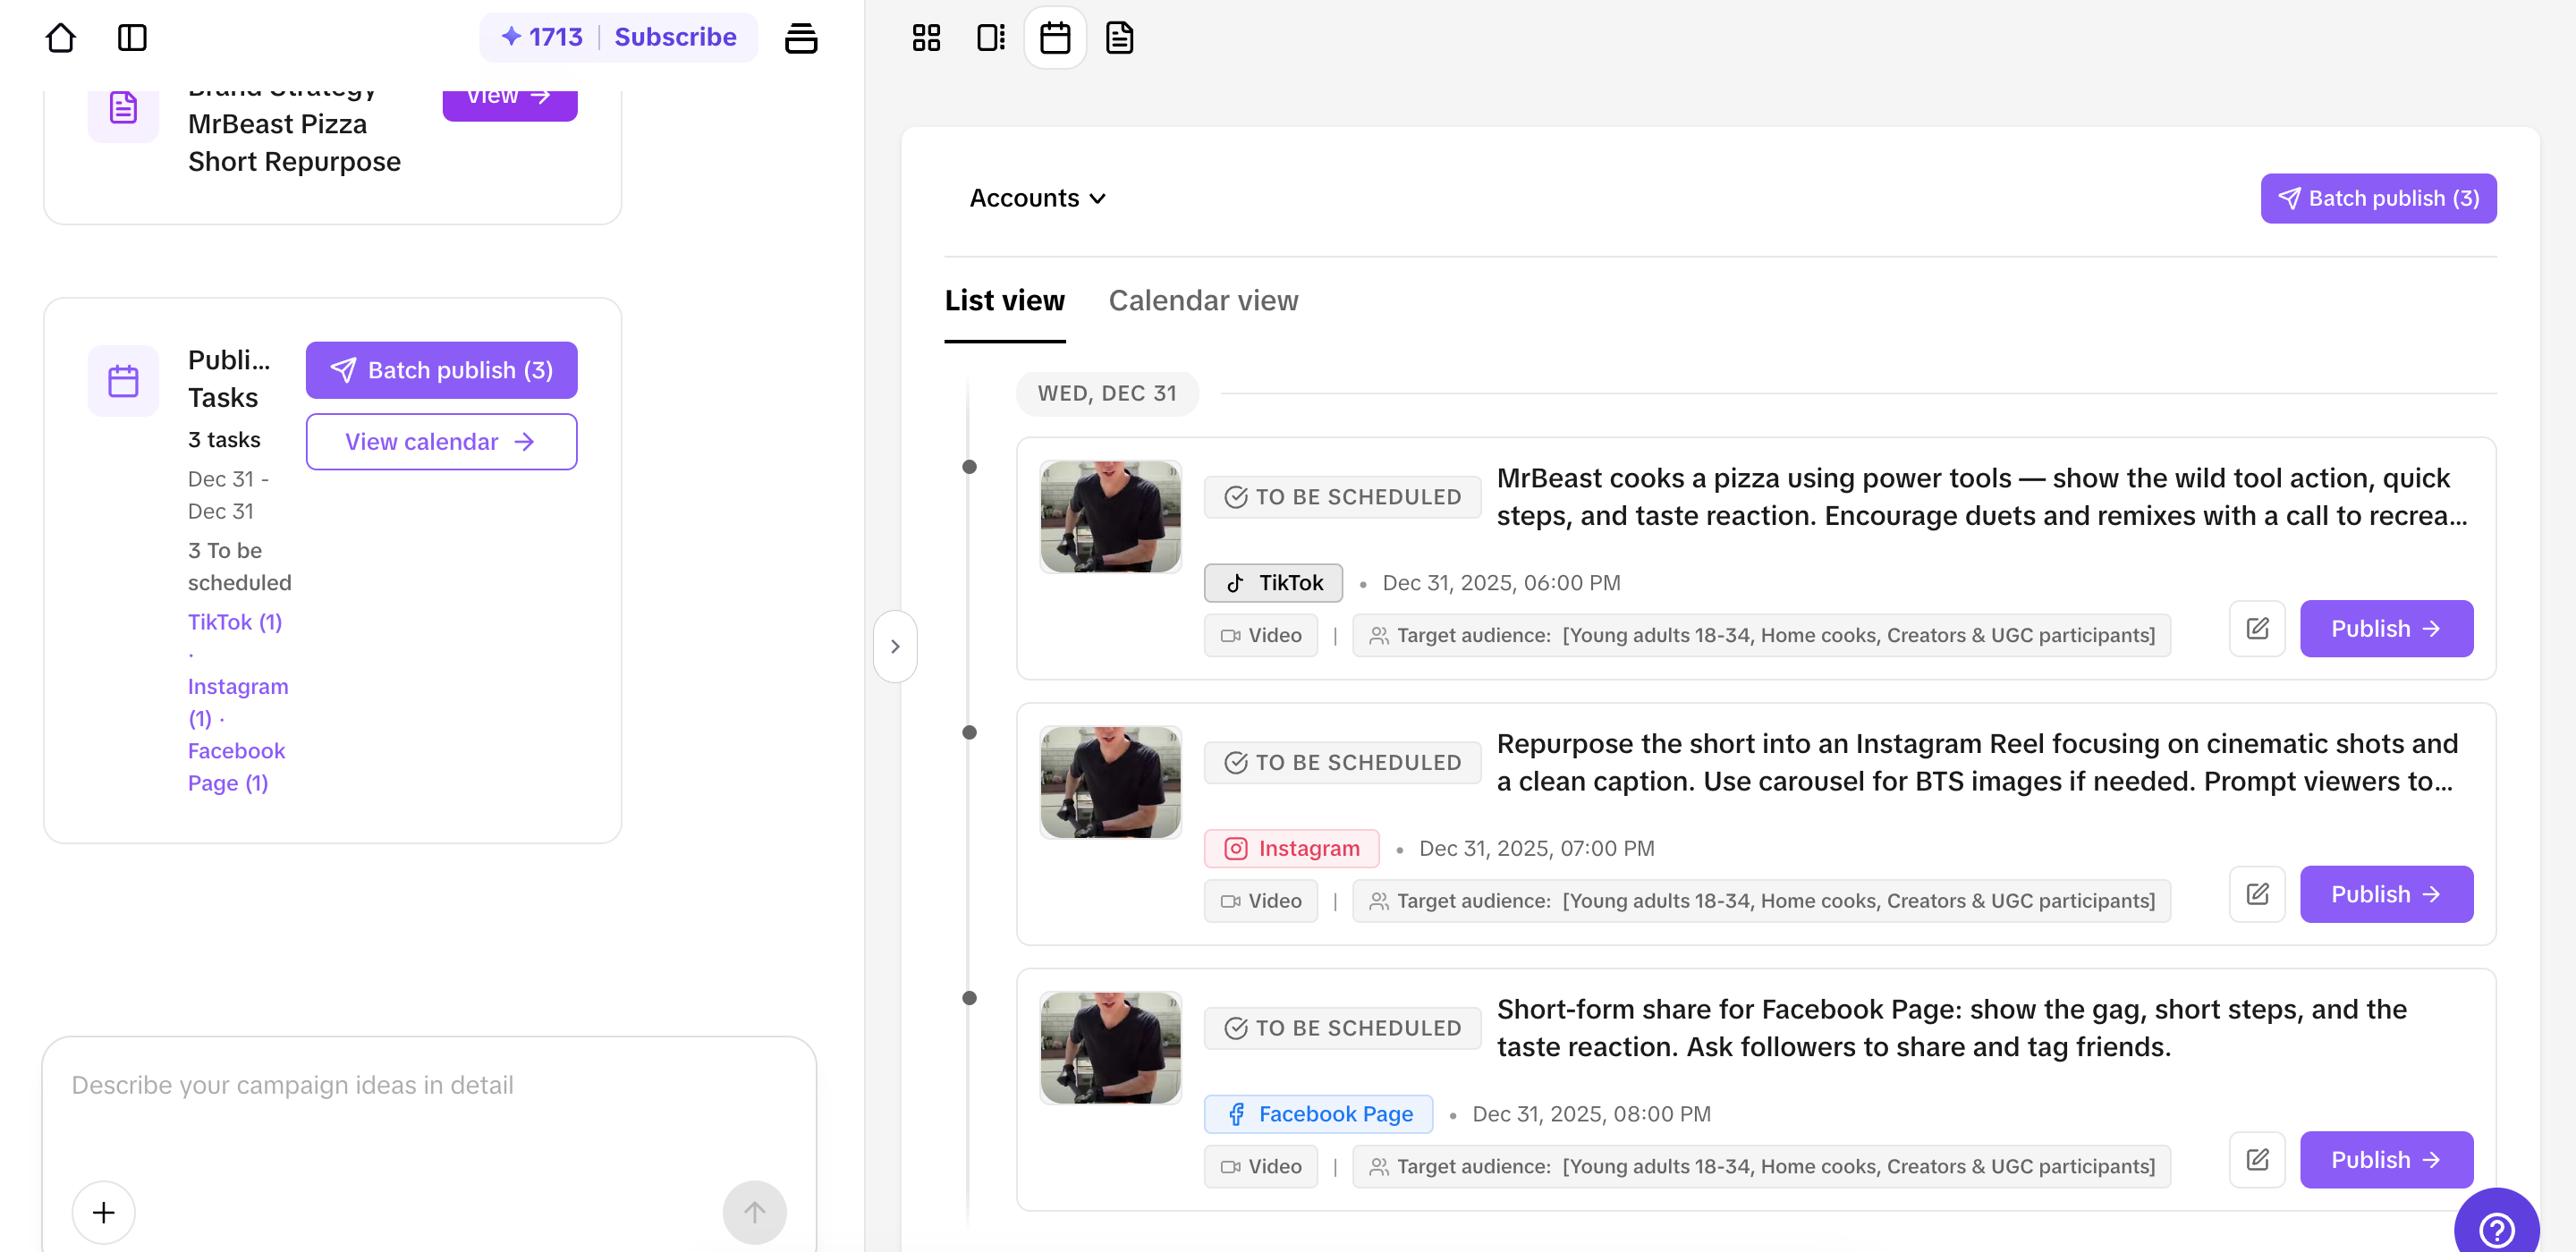This screenshot has width=2576, height=1252.
Task: Expand the Accounts dropdown
Action: click(x=1037, y=198)
